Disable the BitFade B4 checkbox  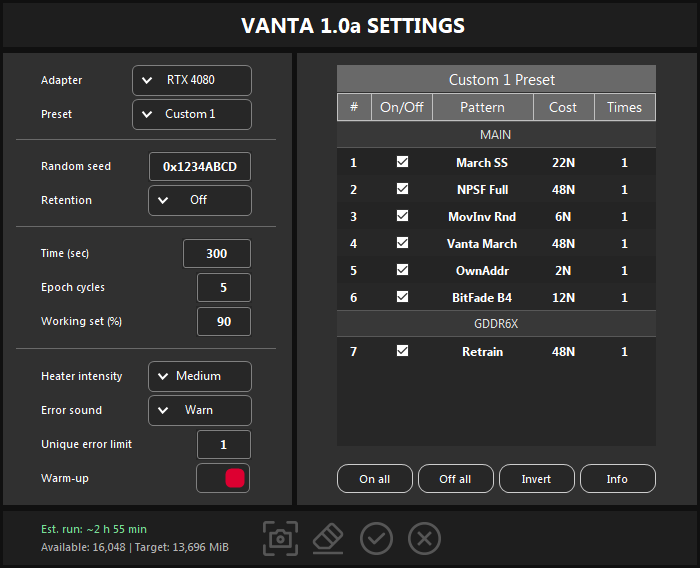[x=402, y=297]
